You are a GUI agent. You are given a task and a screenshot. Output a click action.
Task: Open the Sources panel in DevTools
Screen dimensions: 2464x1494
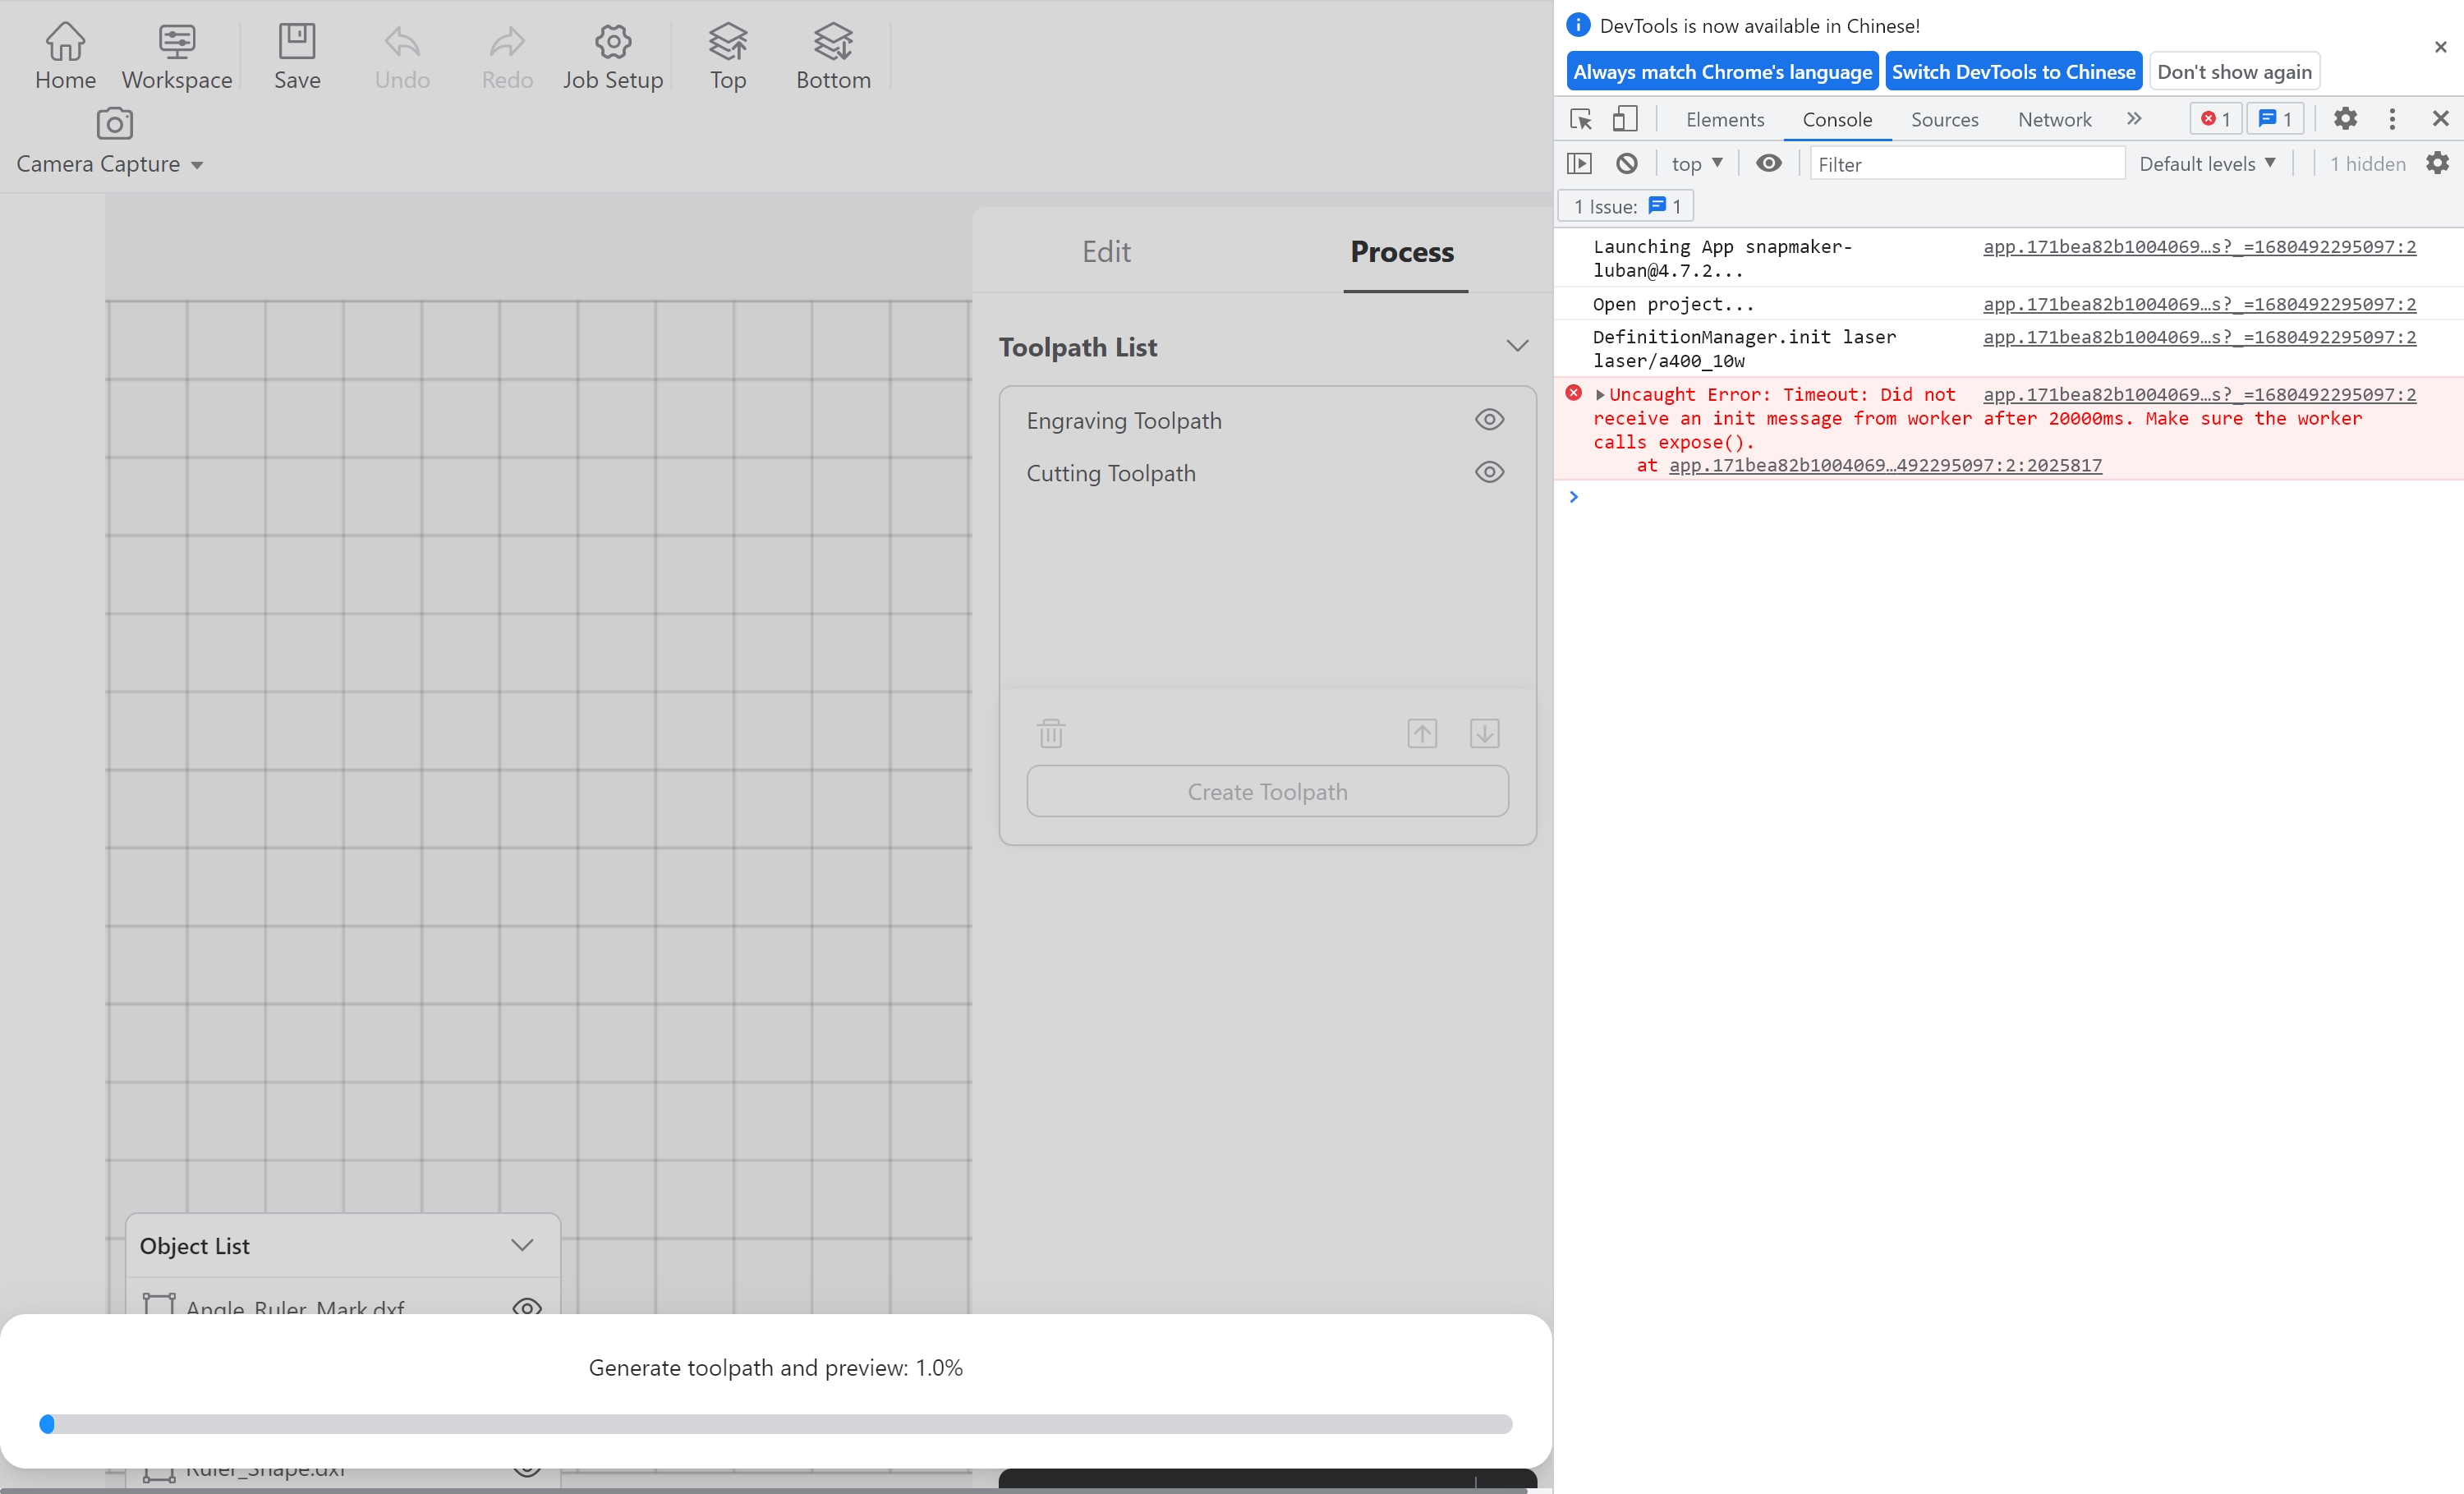(x=1943, y=119)
